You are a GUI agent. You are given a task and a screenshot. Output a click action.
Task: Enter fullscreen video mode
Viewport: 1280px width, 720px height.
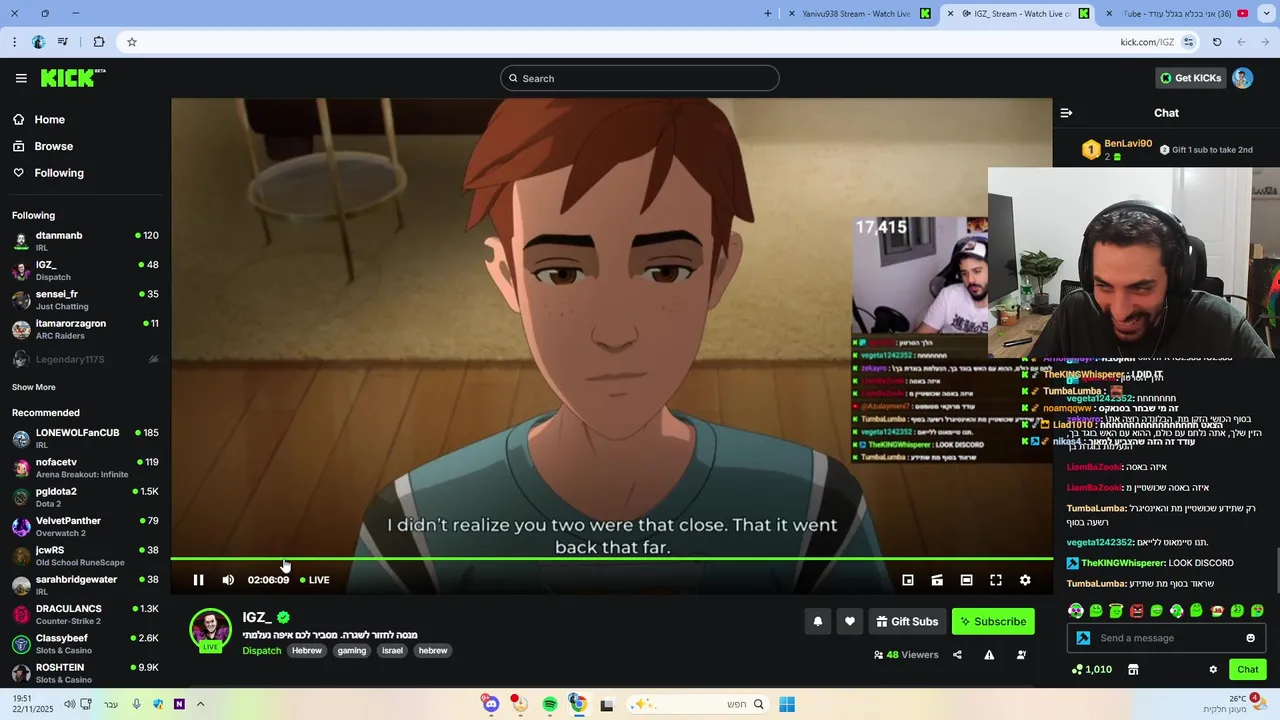coord(996,580)
